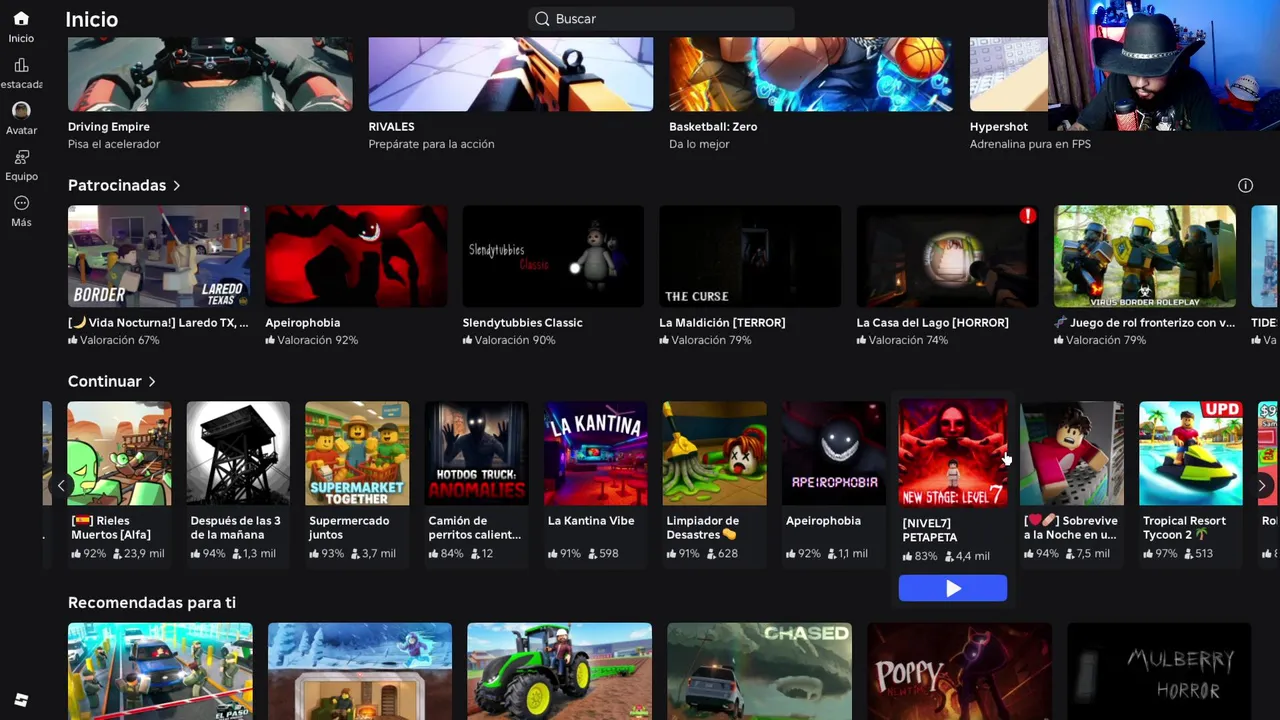The width and height of the screenshot is (1280, 720).
Task: Open the Driving Empire game thumbnail
Action: tap(210, 74)
